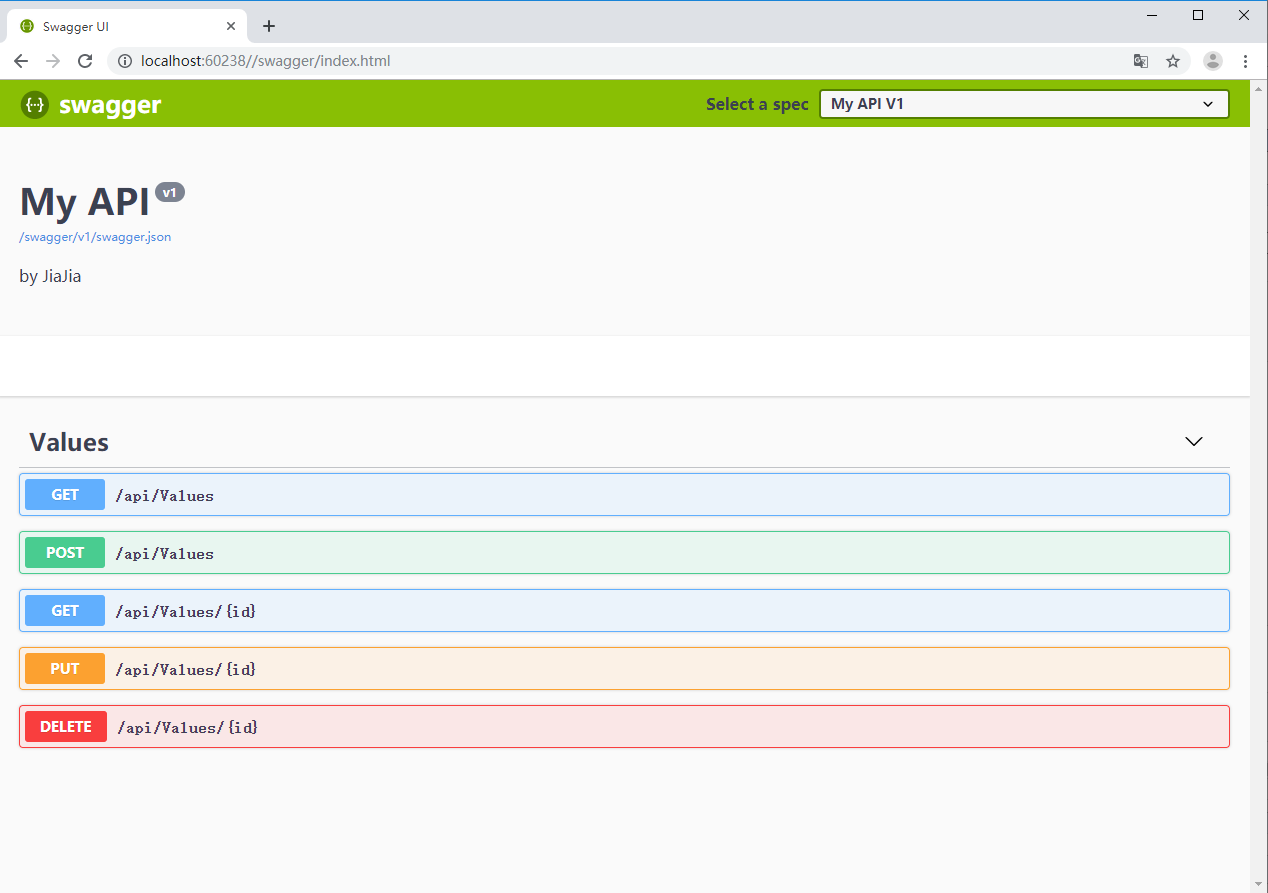Click the browser forward arrow
1268x893 pixels.
coord(53,61)
